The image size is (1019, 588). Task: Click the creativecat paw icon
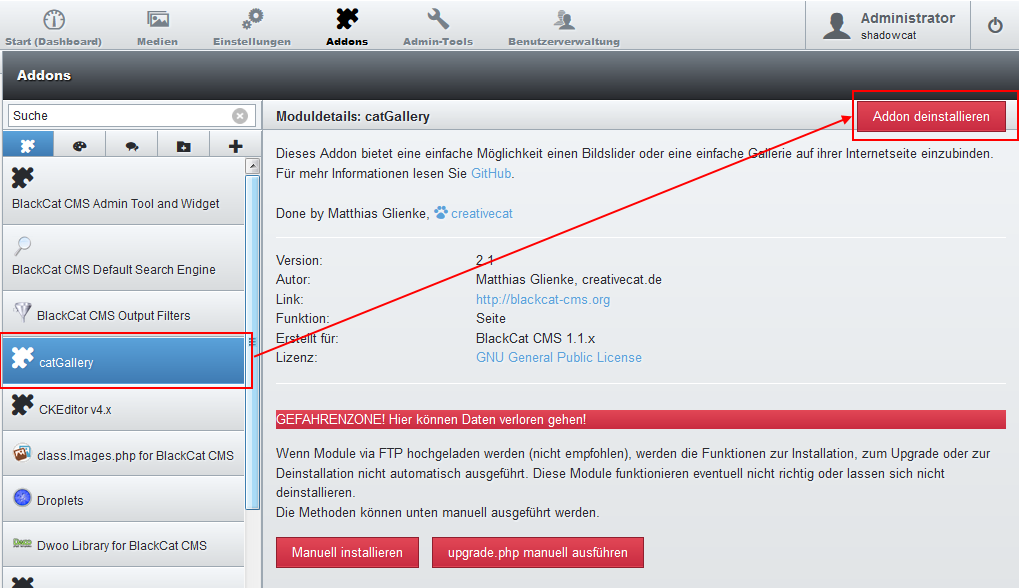point(441,212)
